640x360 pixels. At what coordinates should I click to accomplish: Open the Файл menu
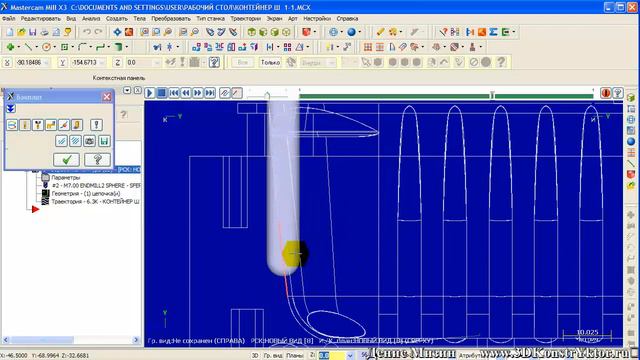point(8,19)
